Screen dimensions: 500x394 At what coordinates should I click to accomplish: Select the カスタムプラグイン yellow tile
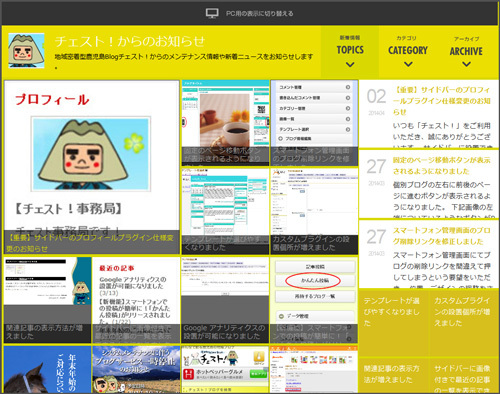[x=464, y=323]
